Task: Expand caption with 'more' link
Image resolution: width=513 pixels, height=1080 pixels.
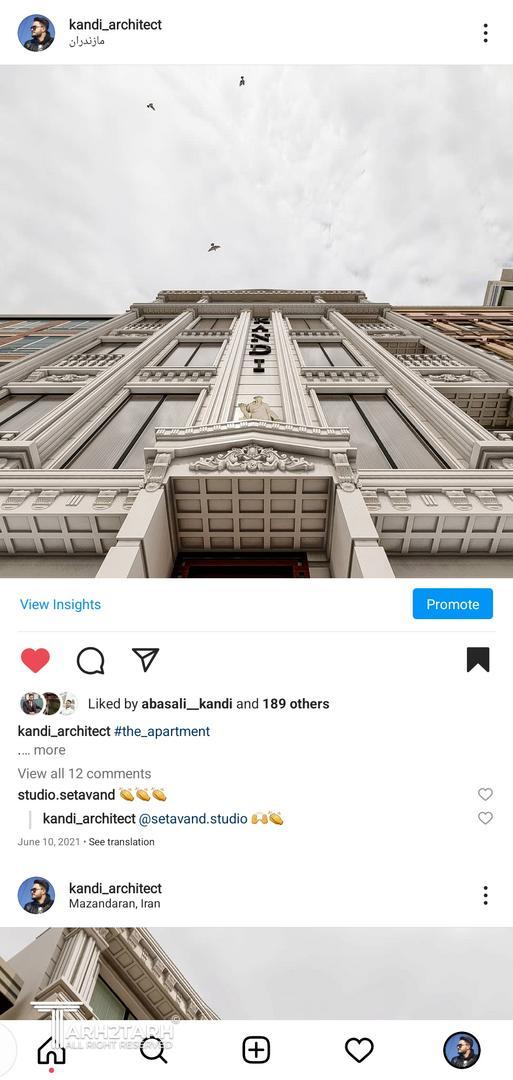Action: tap(50, 750)
